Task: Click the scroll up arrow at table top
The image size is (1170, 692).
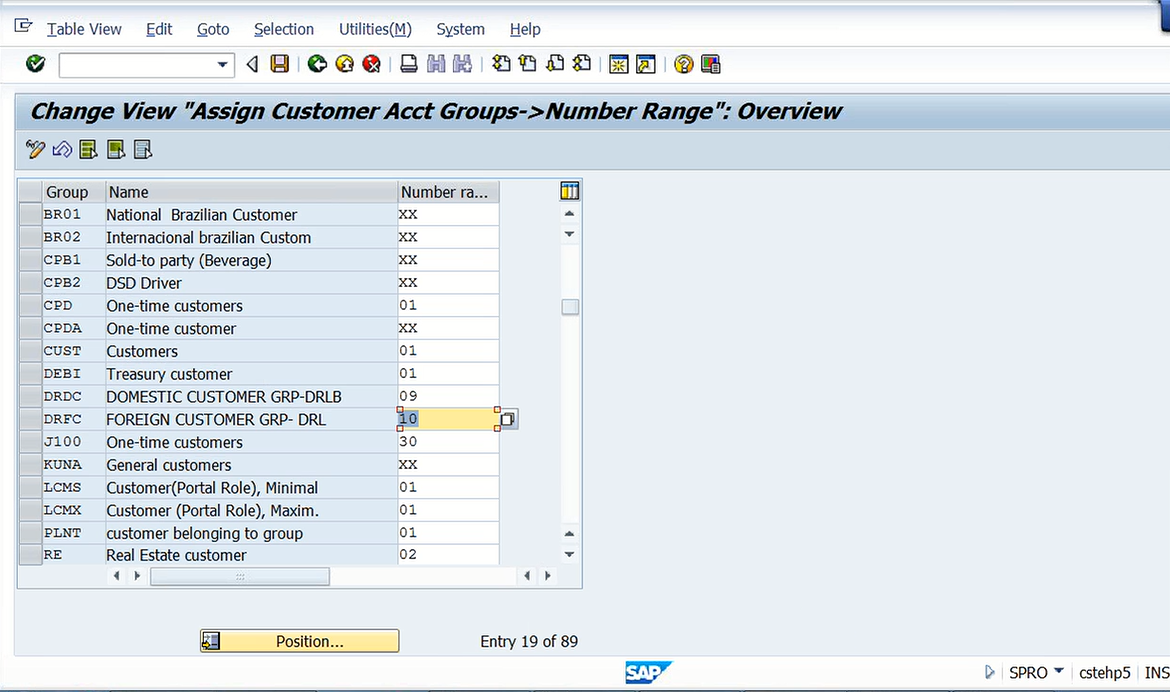Action: coord(569,213)
